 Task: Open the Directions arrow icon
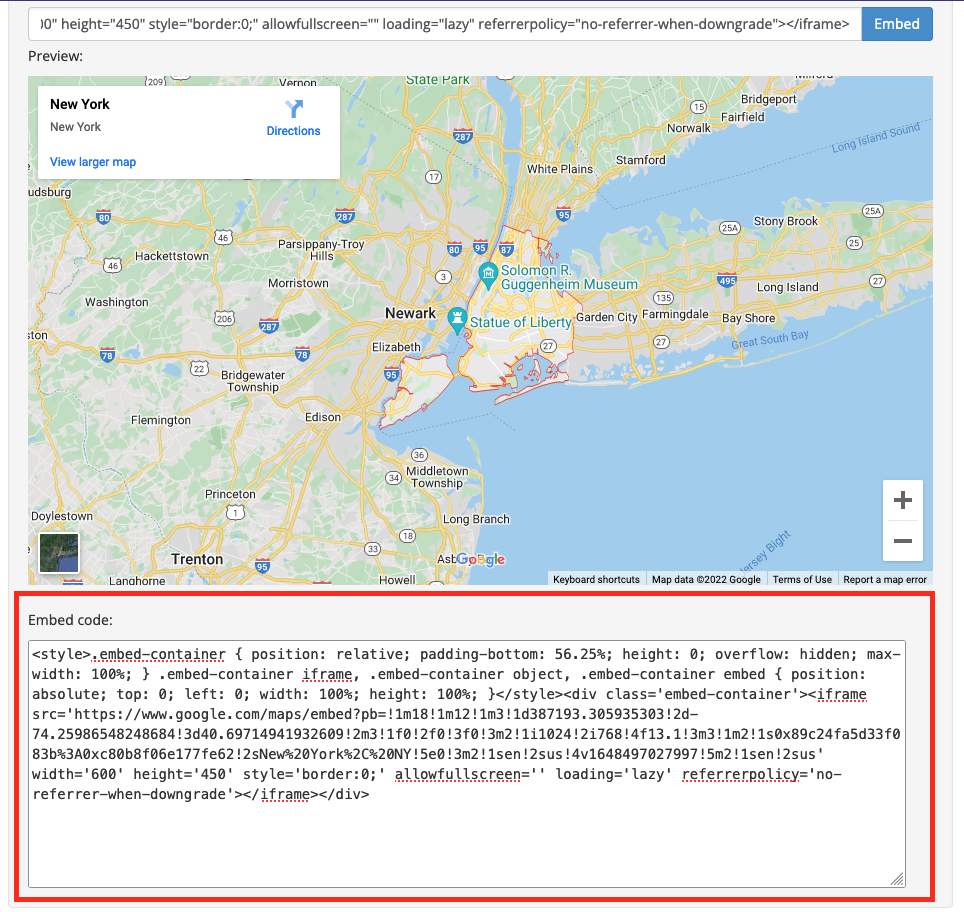coord(294,109)
